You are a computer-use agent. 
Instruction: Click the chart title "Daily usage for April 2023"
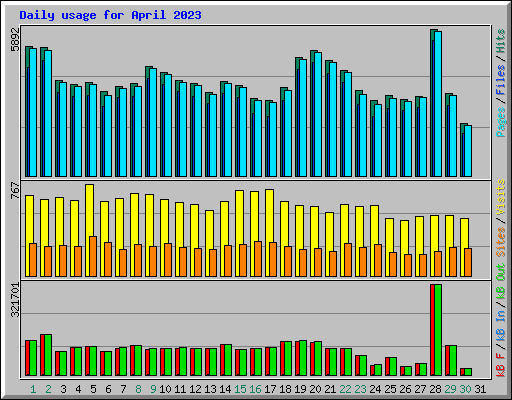(110, 15)
